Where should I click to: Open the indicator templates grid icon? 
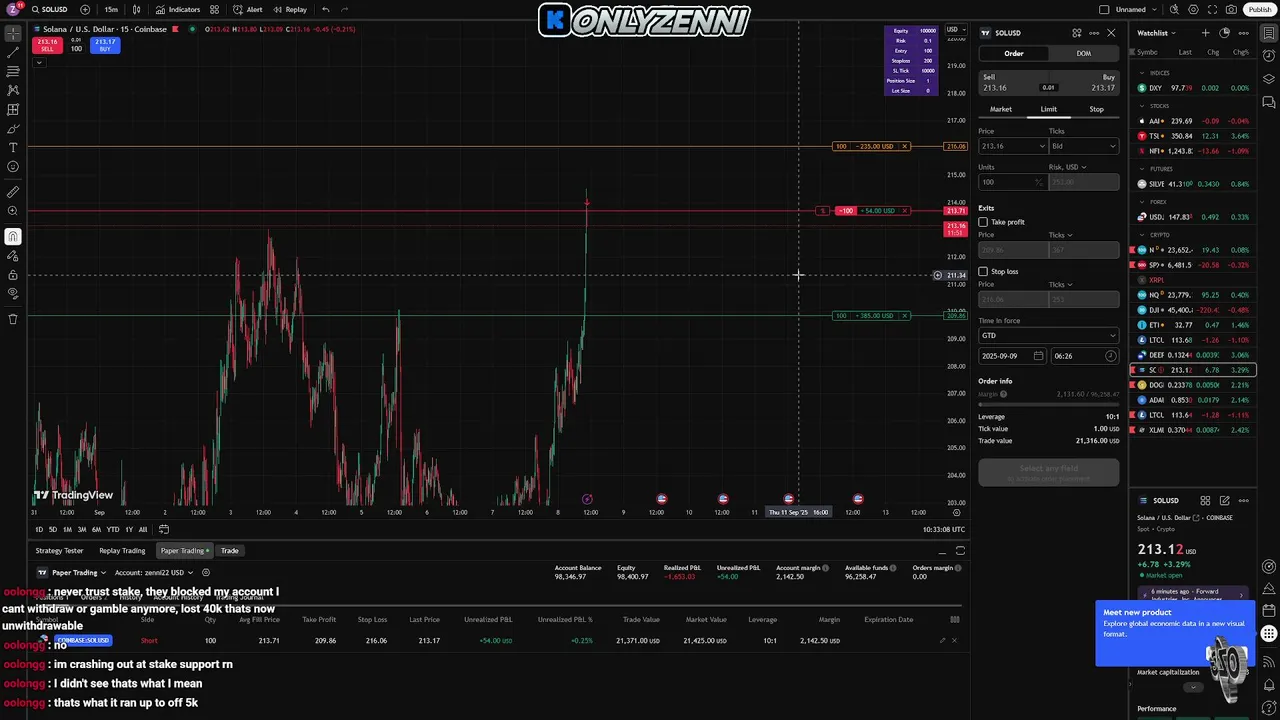[x=214, y=10]
